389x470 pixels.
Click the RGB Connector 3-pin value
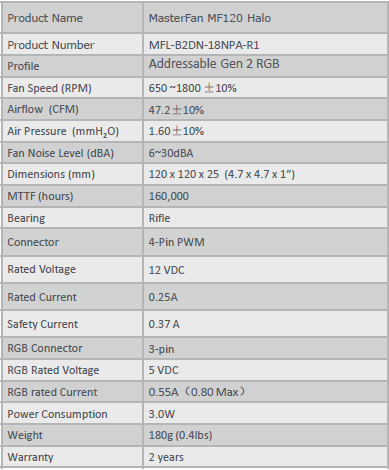(161, 349)
